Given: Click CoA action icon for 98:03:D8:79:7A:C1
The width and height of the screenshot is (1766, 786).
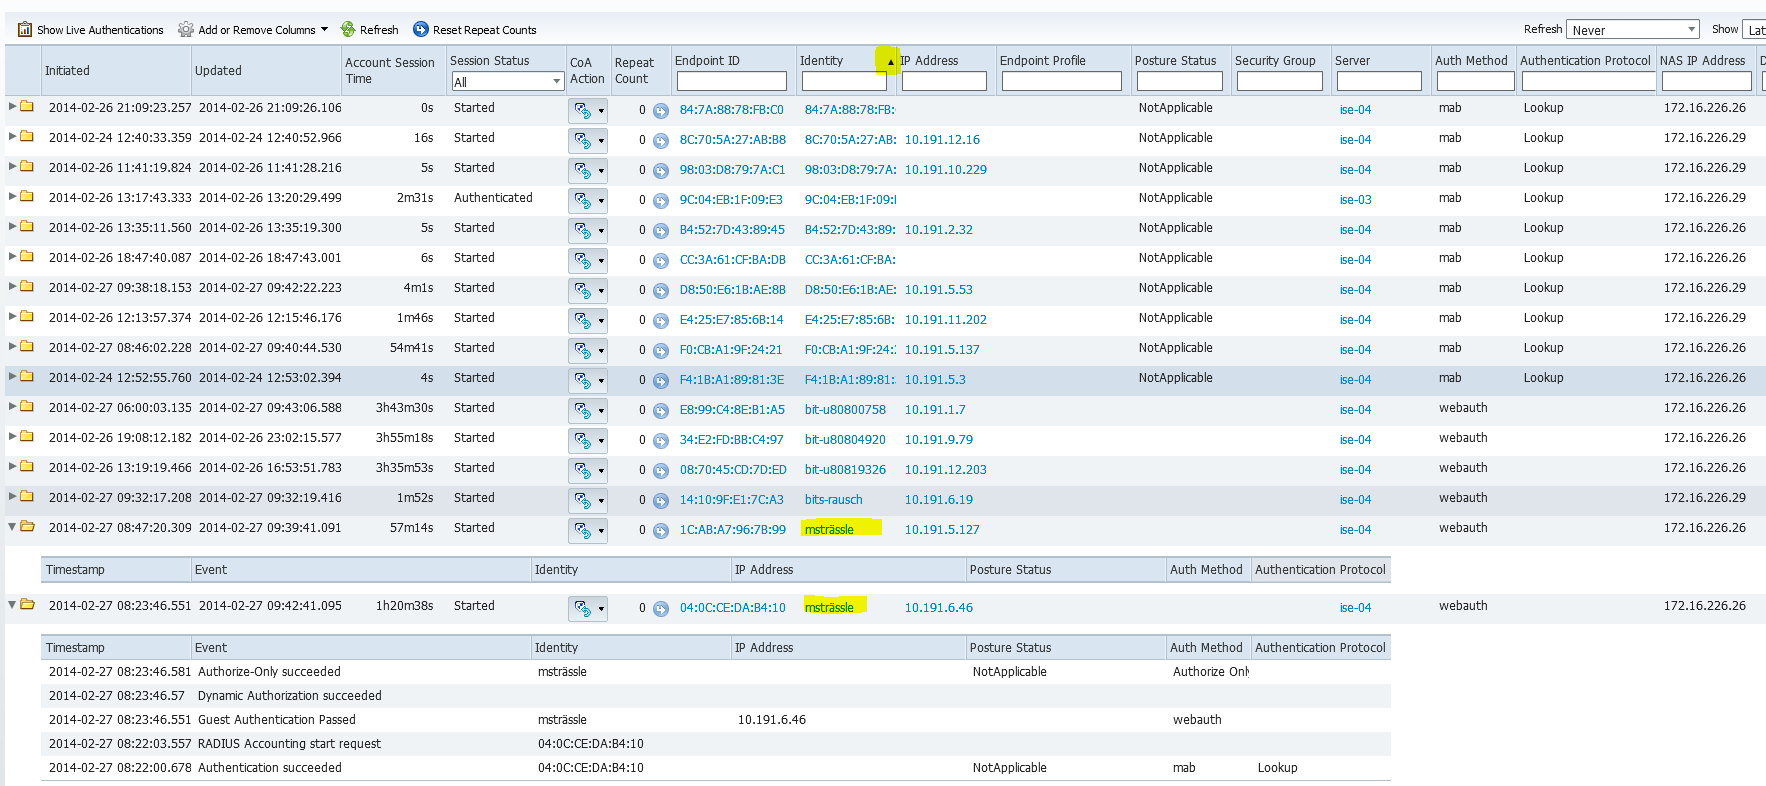Looking at the screenshot, I should 583,171.
